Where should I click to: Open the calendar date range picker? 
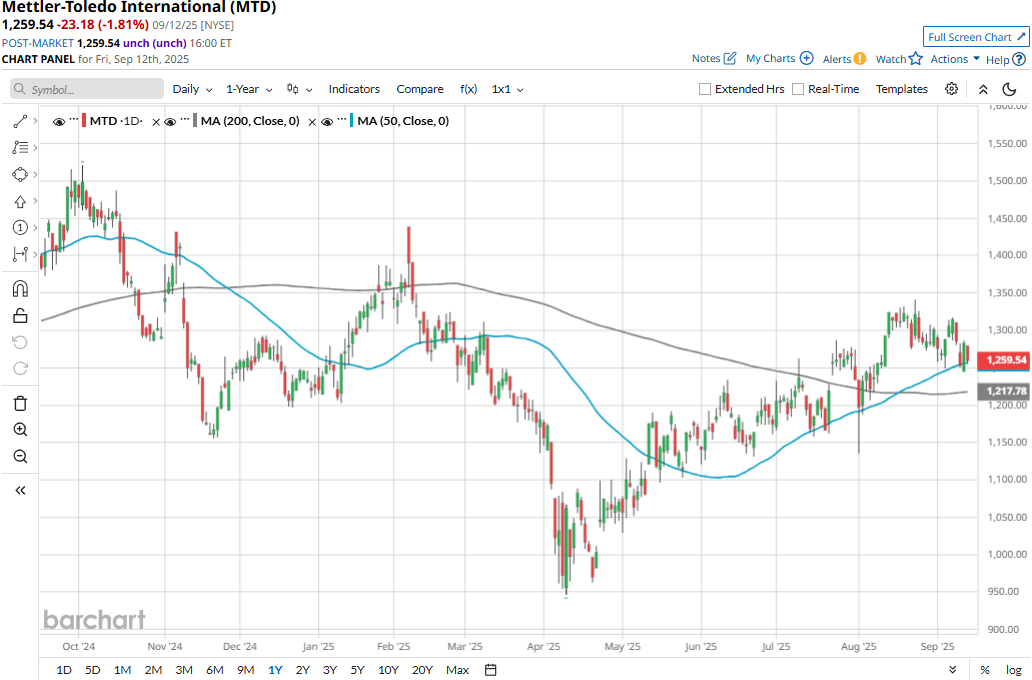[x=490, y=669]
